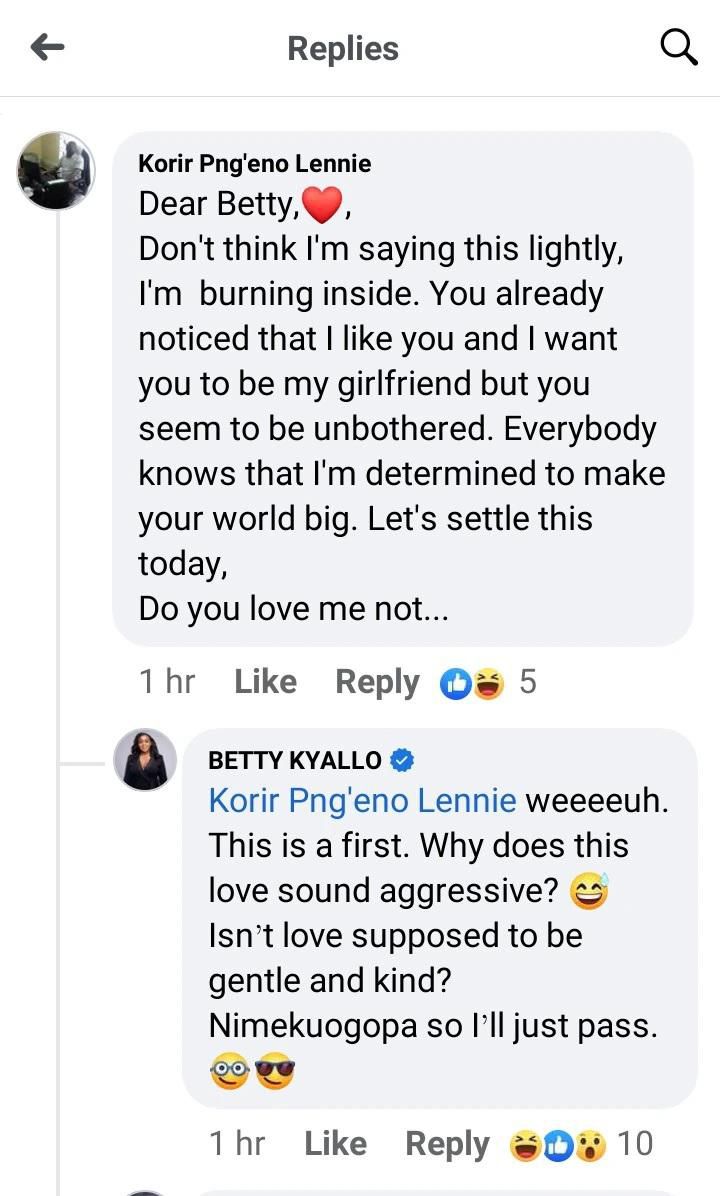The height and width of the screenshot is (1196, 720).
Task: Like Korir Png'eno Lennie's comment
Action: pyautogui.click(x=265, y=682)
